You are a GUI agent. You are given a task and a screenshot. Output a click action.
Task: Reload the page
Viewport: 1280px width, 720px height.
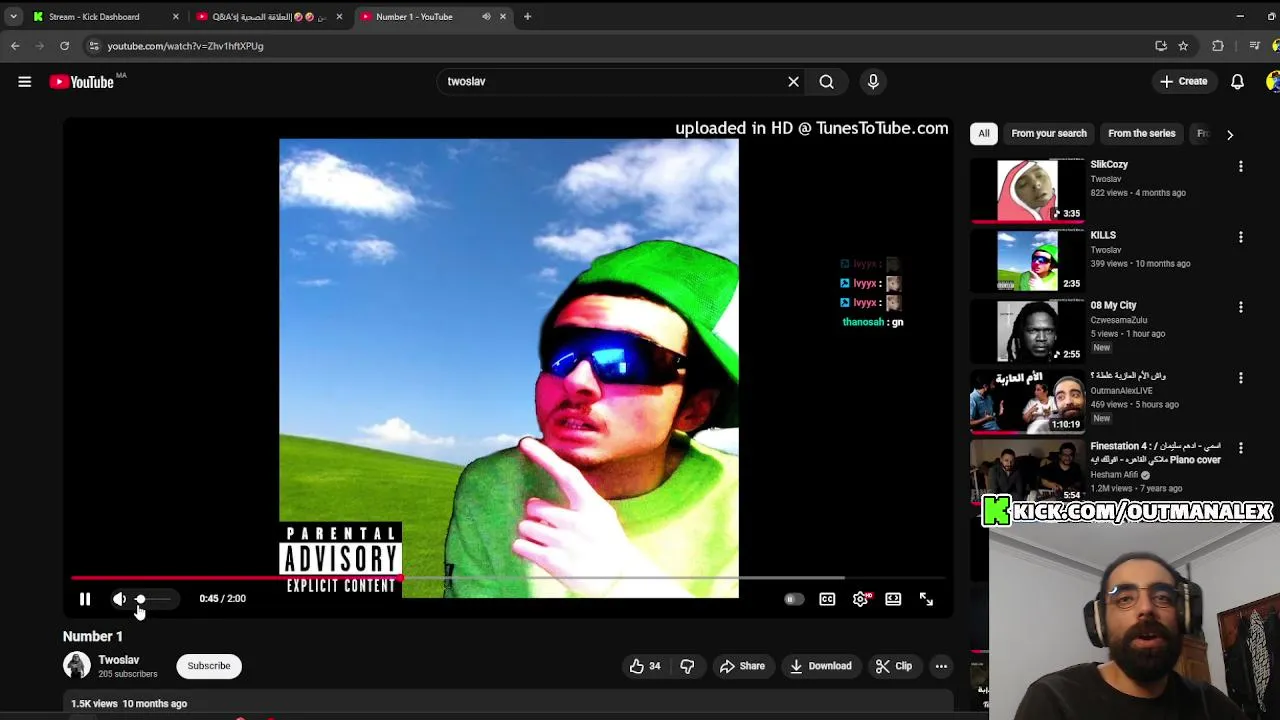coord(64,46)
